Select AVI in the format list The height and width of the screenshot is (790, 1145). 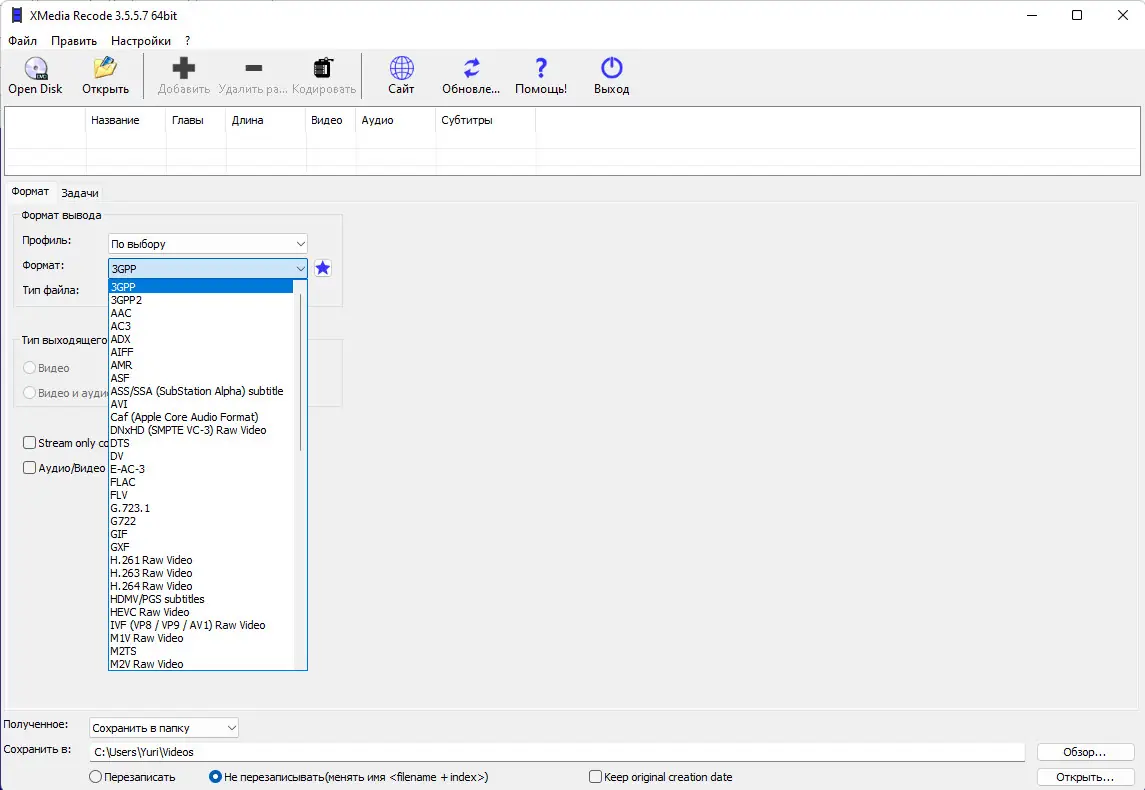click(x=201, y=404)
